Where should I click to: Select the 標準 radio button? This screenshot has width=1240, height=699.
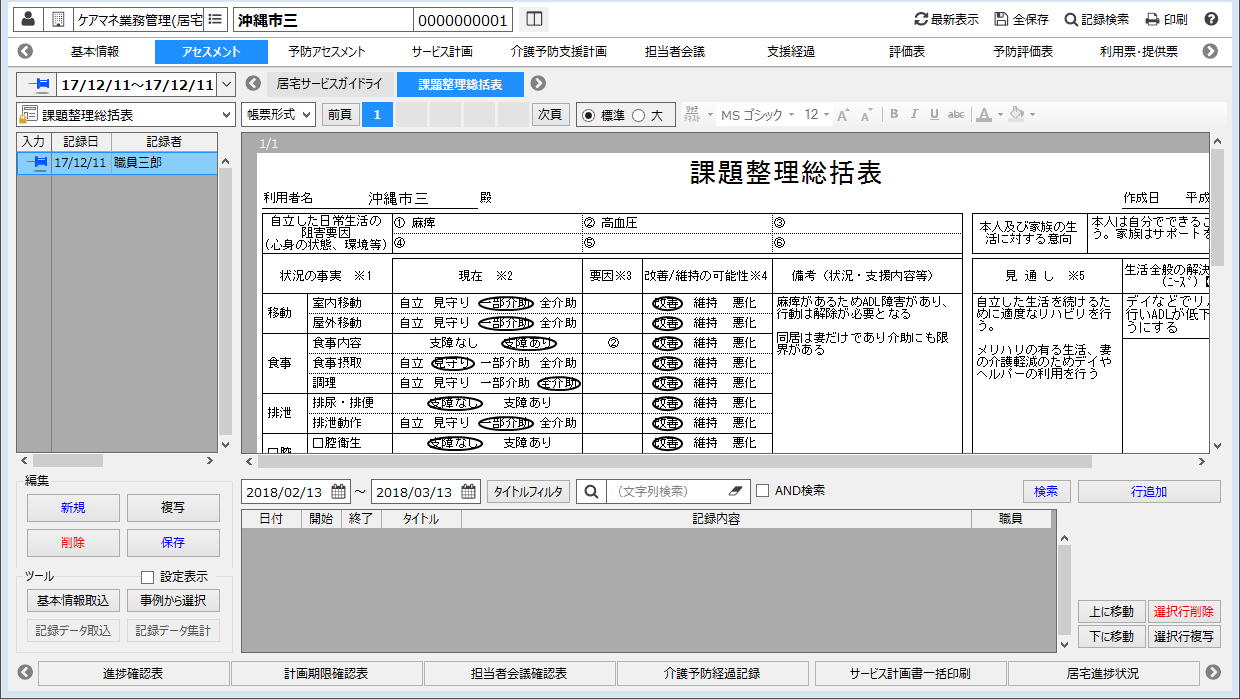point(588,115)
